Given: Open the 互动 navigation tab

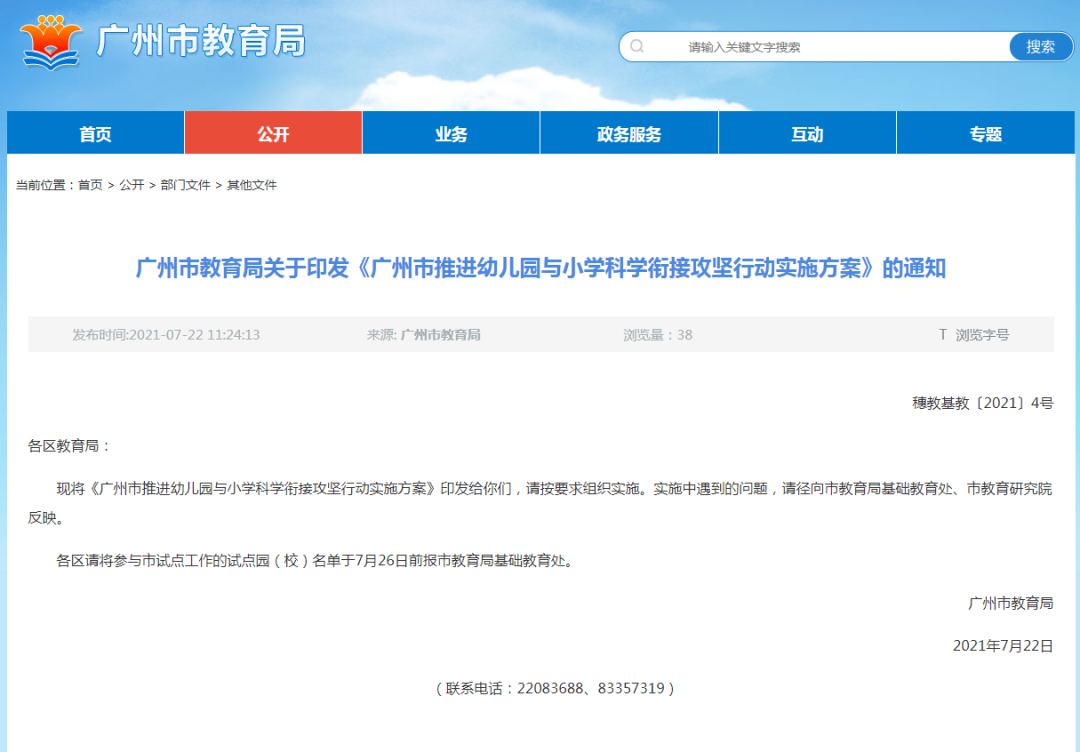Looking at the screenshot, I should pyautogui.click(x=807, y=133).
